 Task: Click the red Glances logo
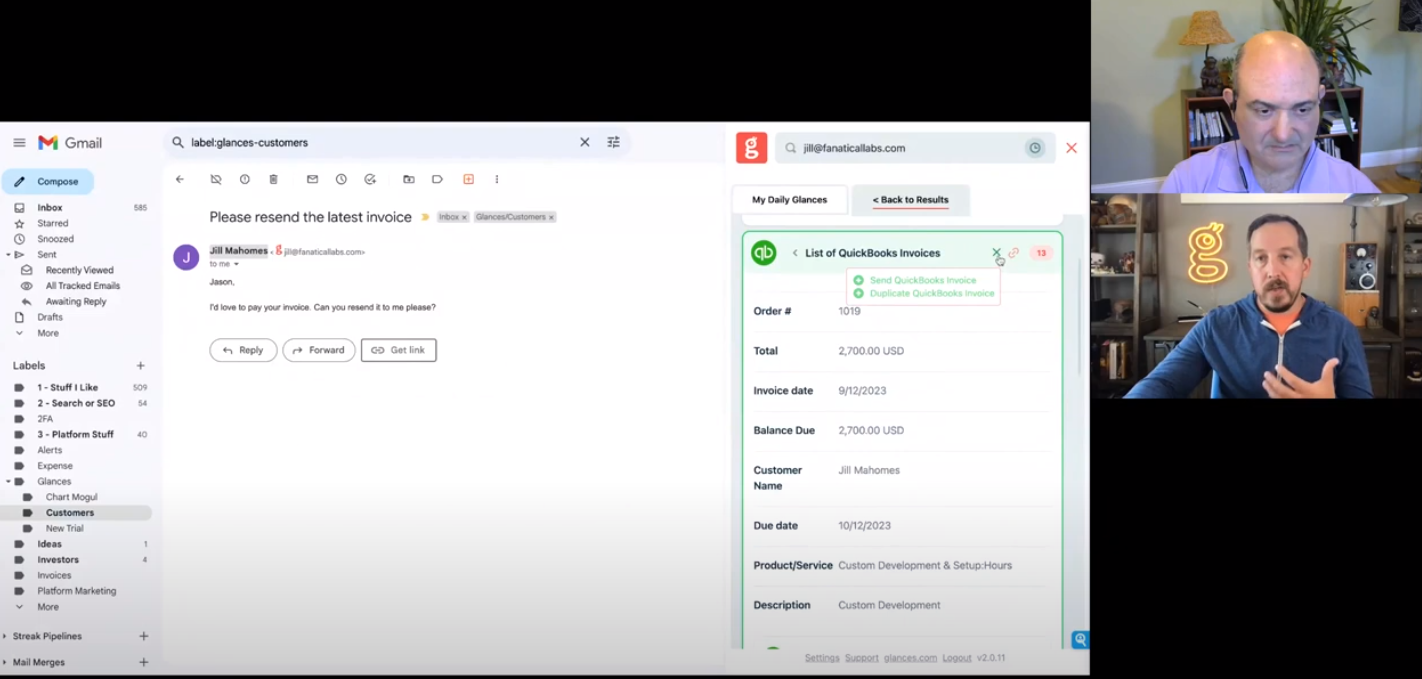pos(752,148)
